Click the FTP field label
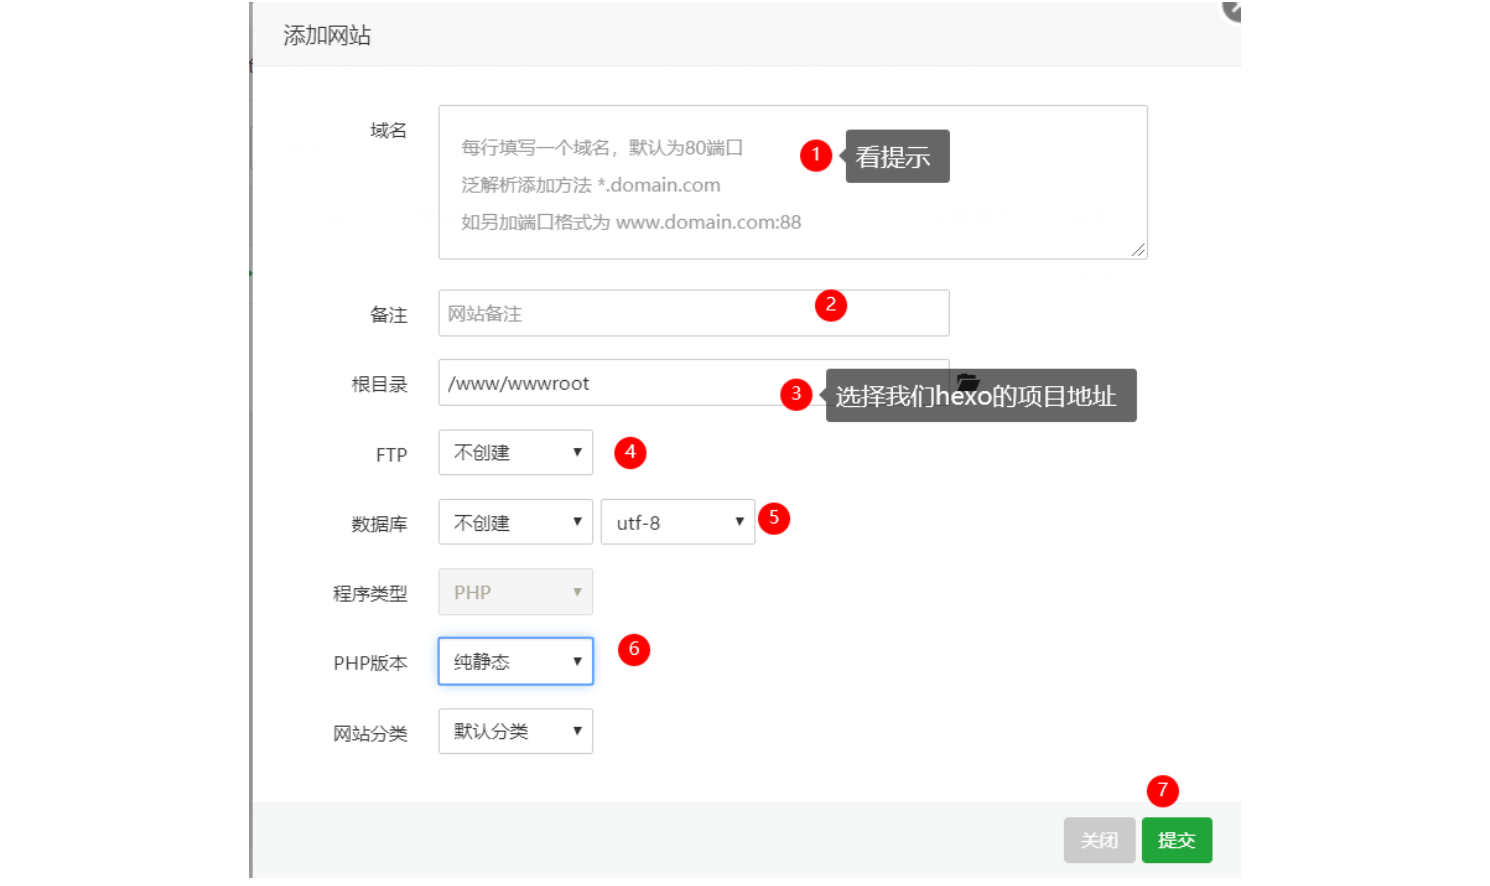The width and height of the screenshot is (1490, 886). [391, 455]
